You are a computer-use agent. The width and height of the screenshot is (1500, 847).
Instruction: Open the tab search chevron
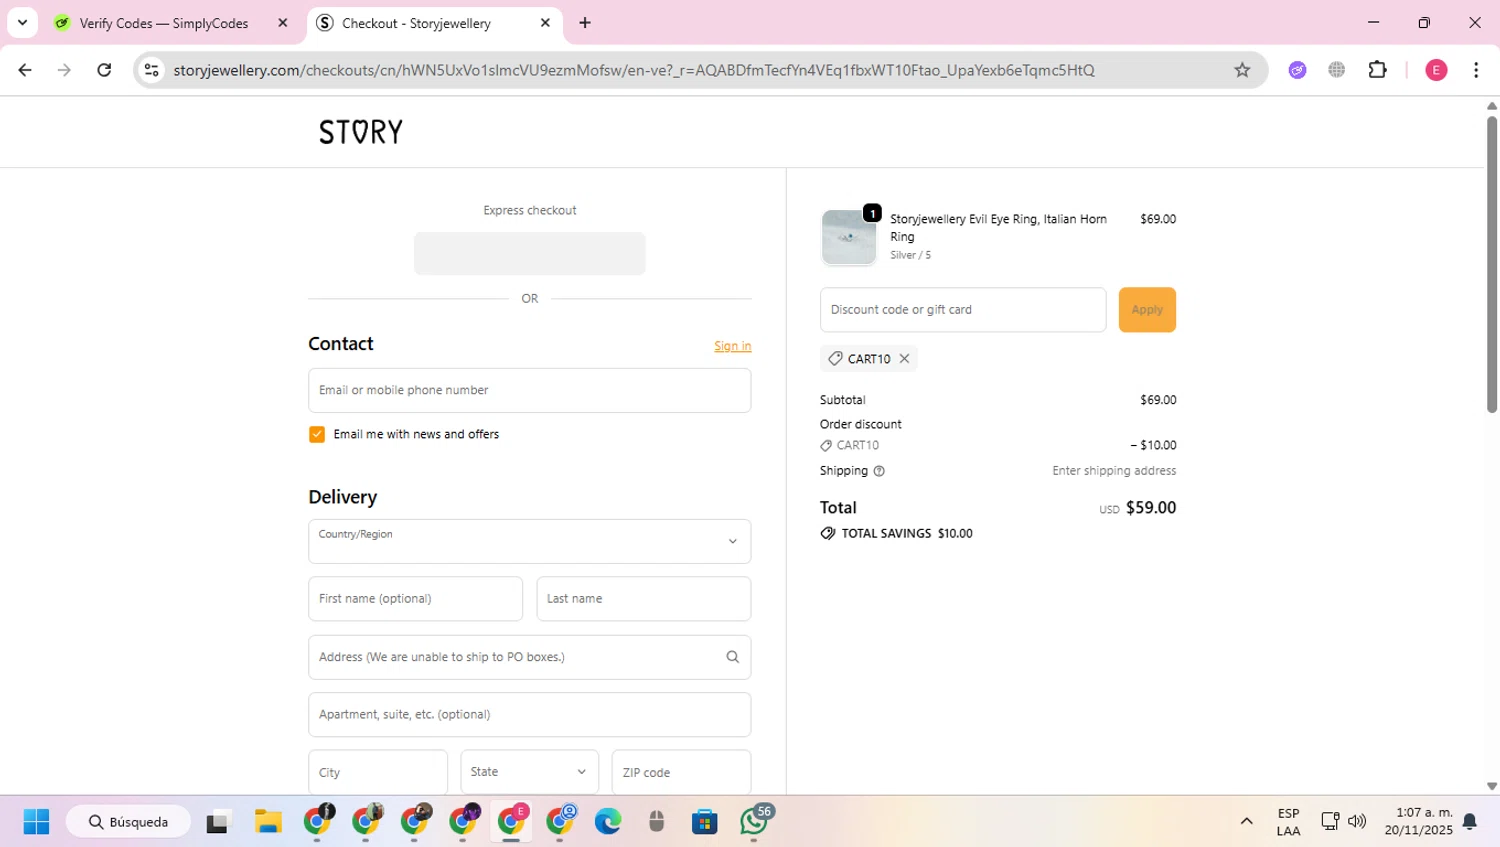pyautogui.click(x=22, y=22)
